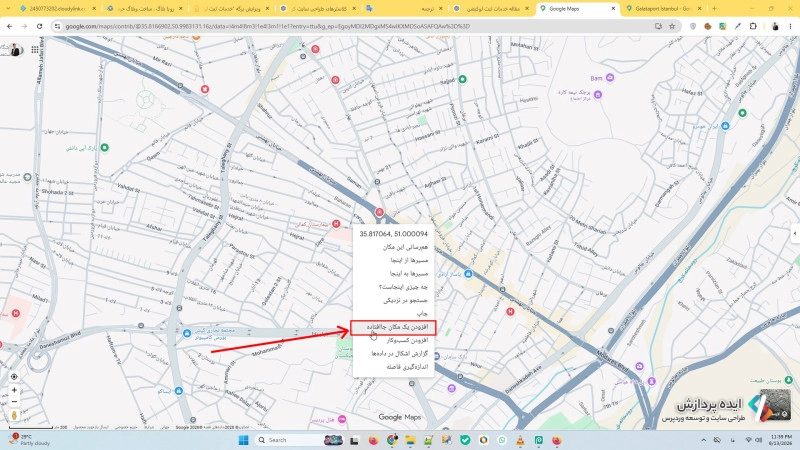Show my location on the map

(14, 377)
